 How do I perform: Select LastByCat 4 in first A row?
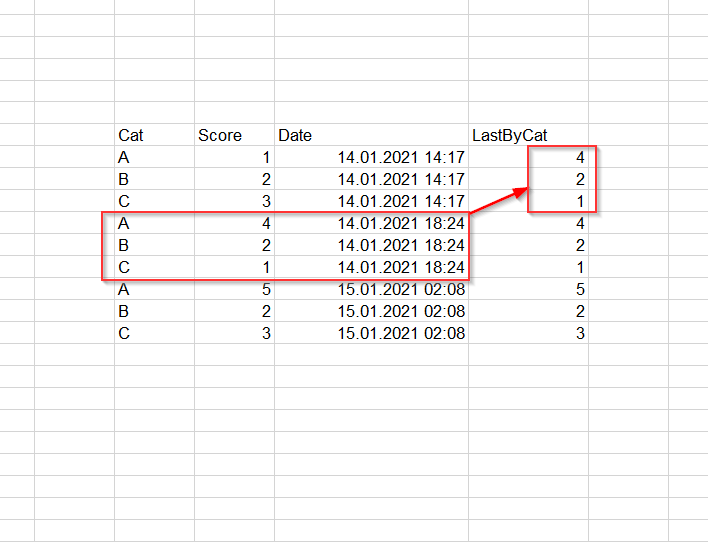tap(528, 157)
